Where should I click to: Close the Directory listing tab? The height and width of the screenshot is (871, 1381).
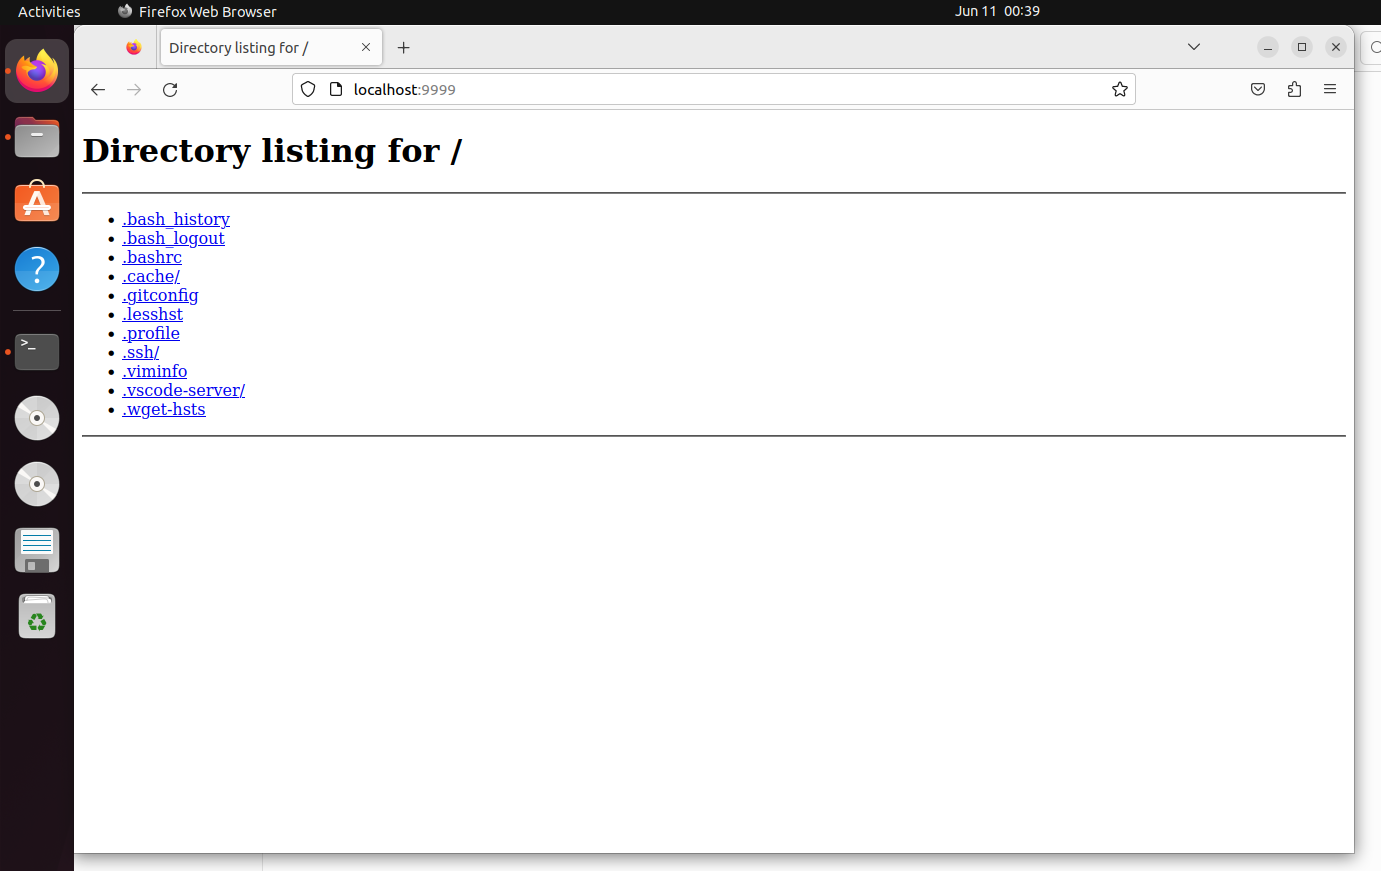[x=366, y=47]
